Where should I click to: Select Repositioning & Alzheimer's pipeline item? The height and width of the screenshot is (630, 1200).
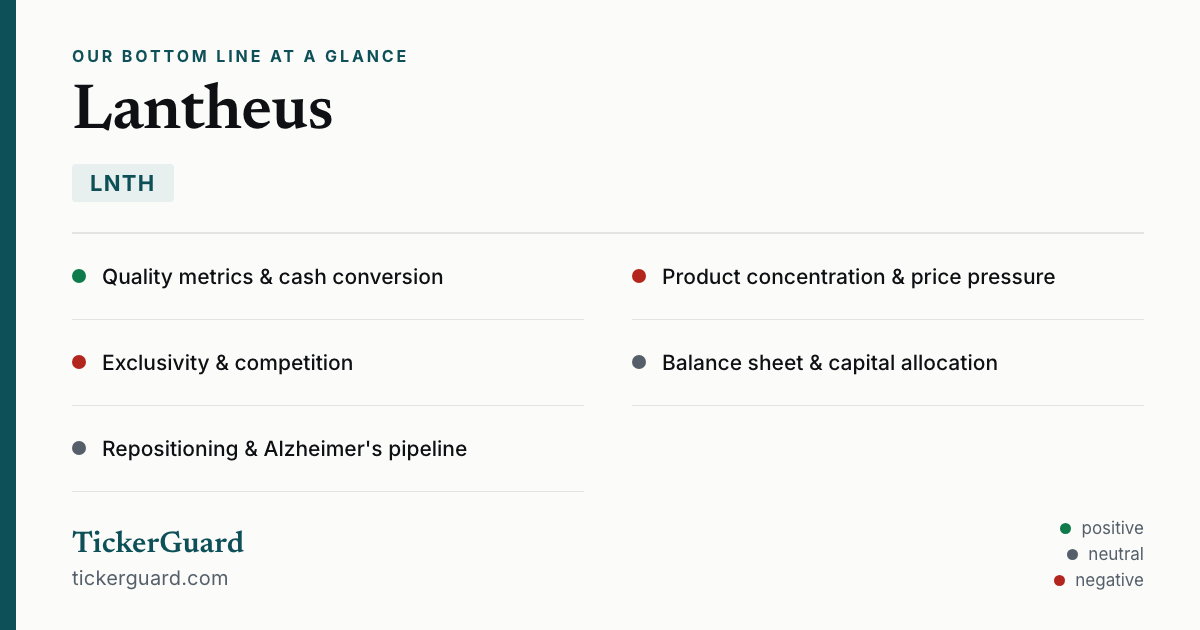328,449
